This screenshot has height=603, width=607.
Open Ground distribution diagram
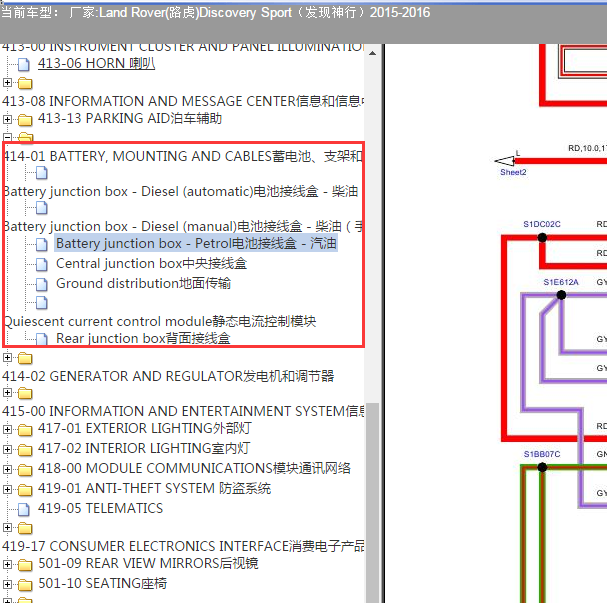[x=144, y=284]
